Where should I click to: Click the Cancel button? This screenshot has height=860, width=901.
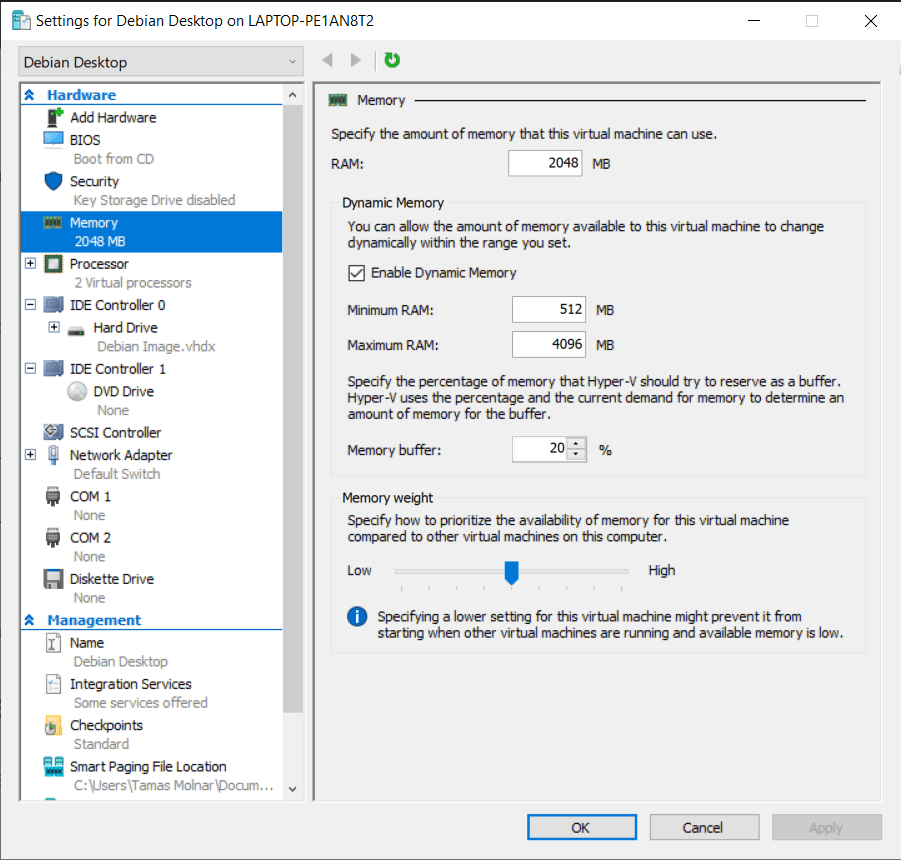[703, 827]
